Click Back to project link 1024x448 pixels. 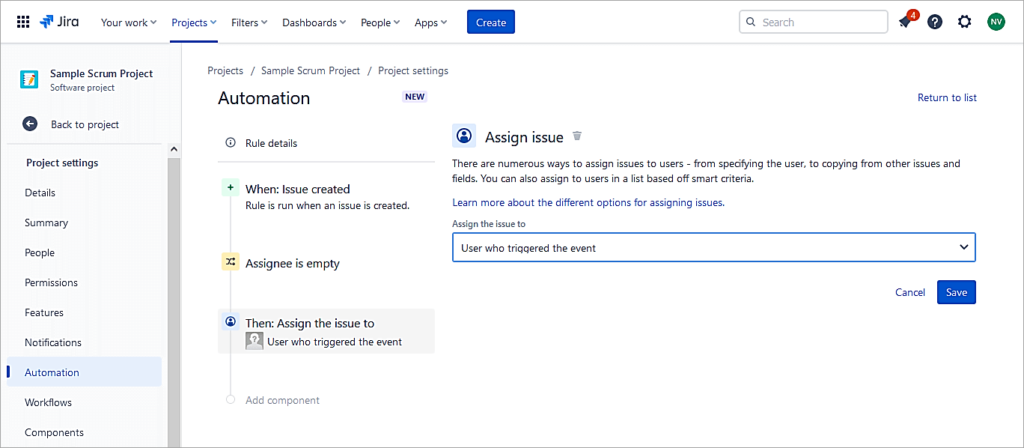click(x=85, y=124)
